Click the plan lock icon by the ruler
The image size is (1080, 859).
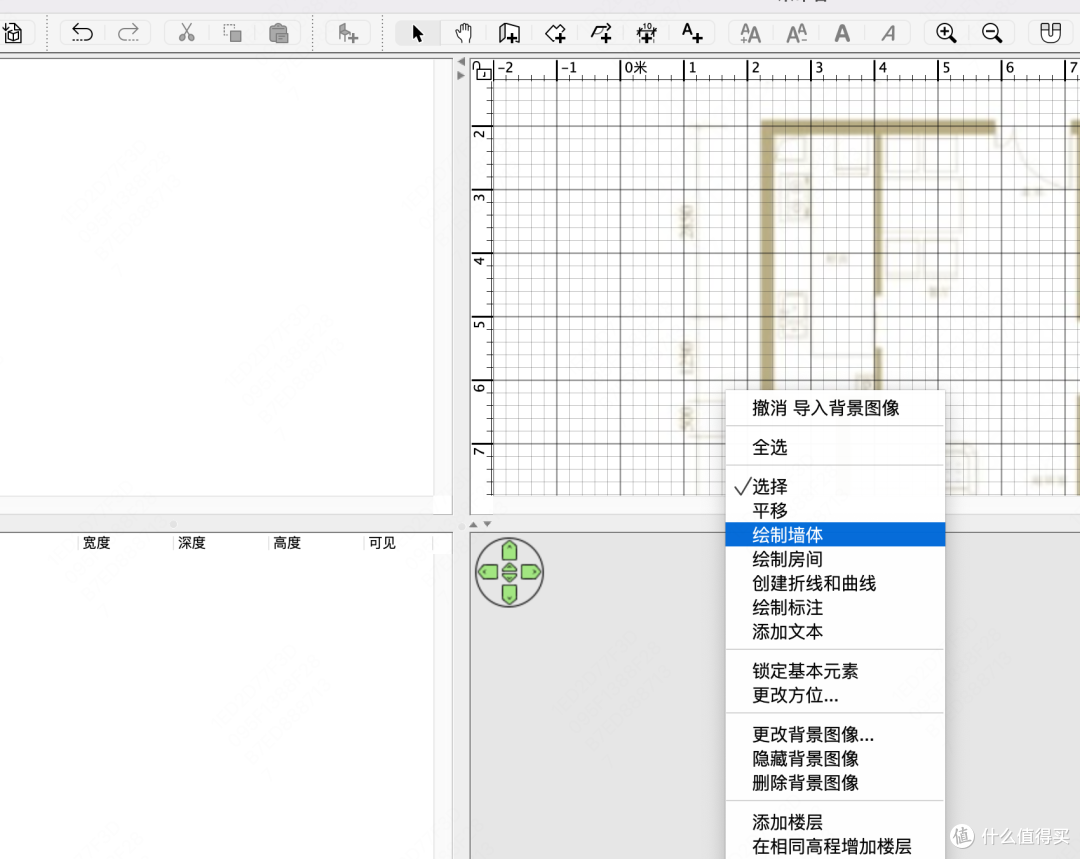tap(481, 69)
